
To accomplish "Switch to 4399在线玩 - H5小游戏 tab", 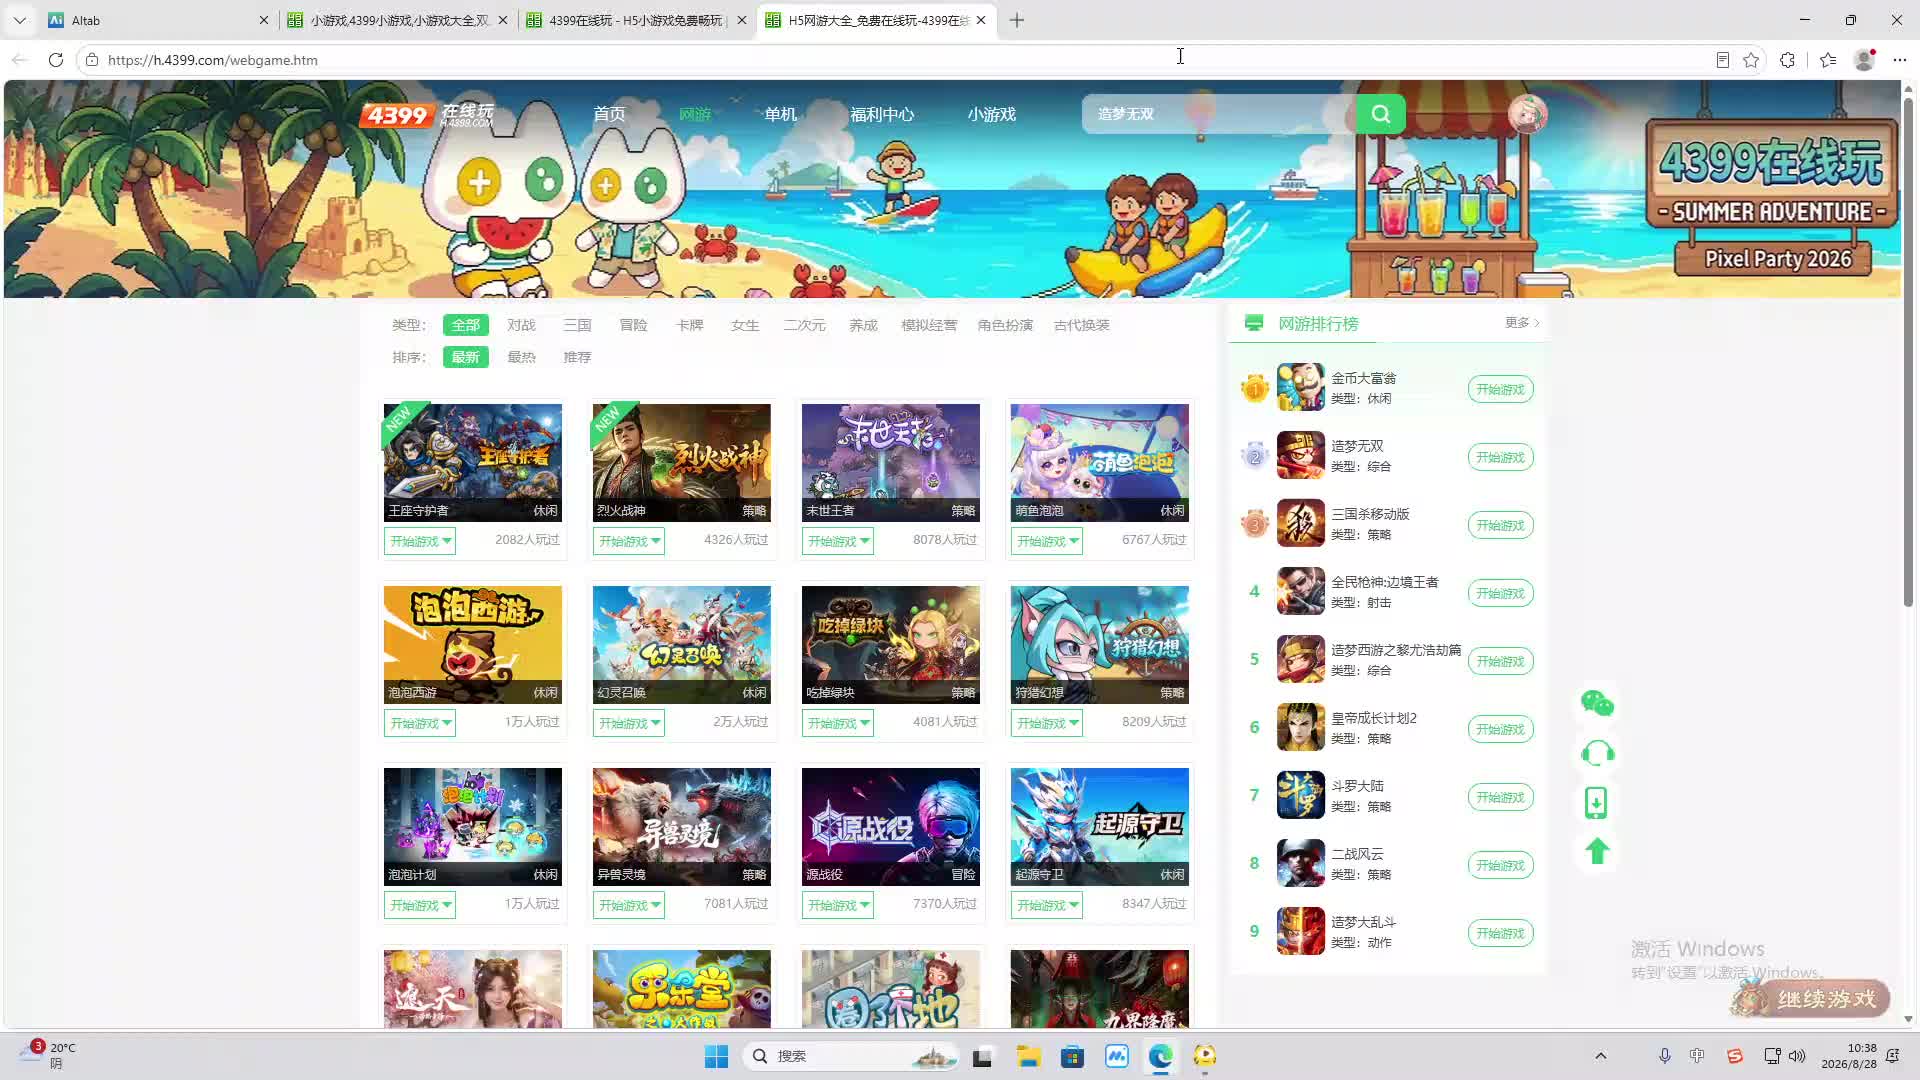I will click(x=637, y=20).
